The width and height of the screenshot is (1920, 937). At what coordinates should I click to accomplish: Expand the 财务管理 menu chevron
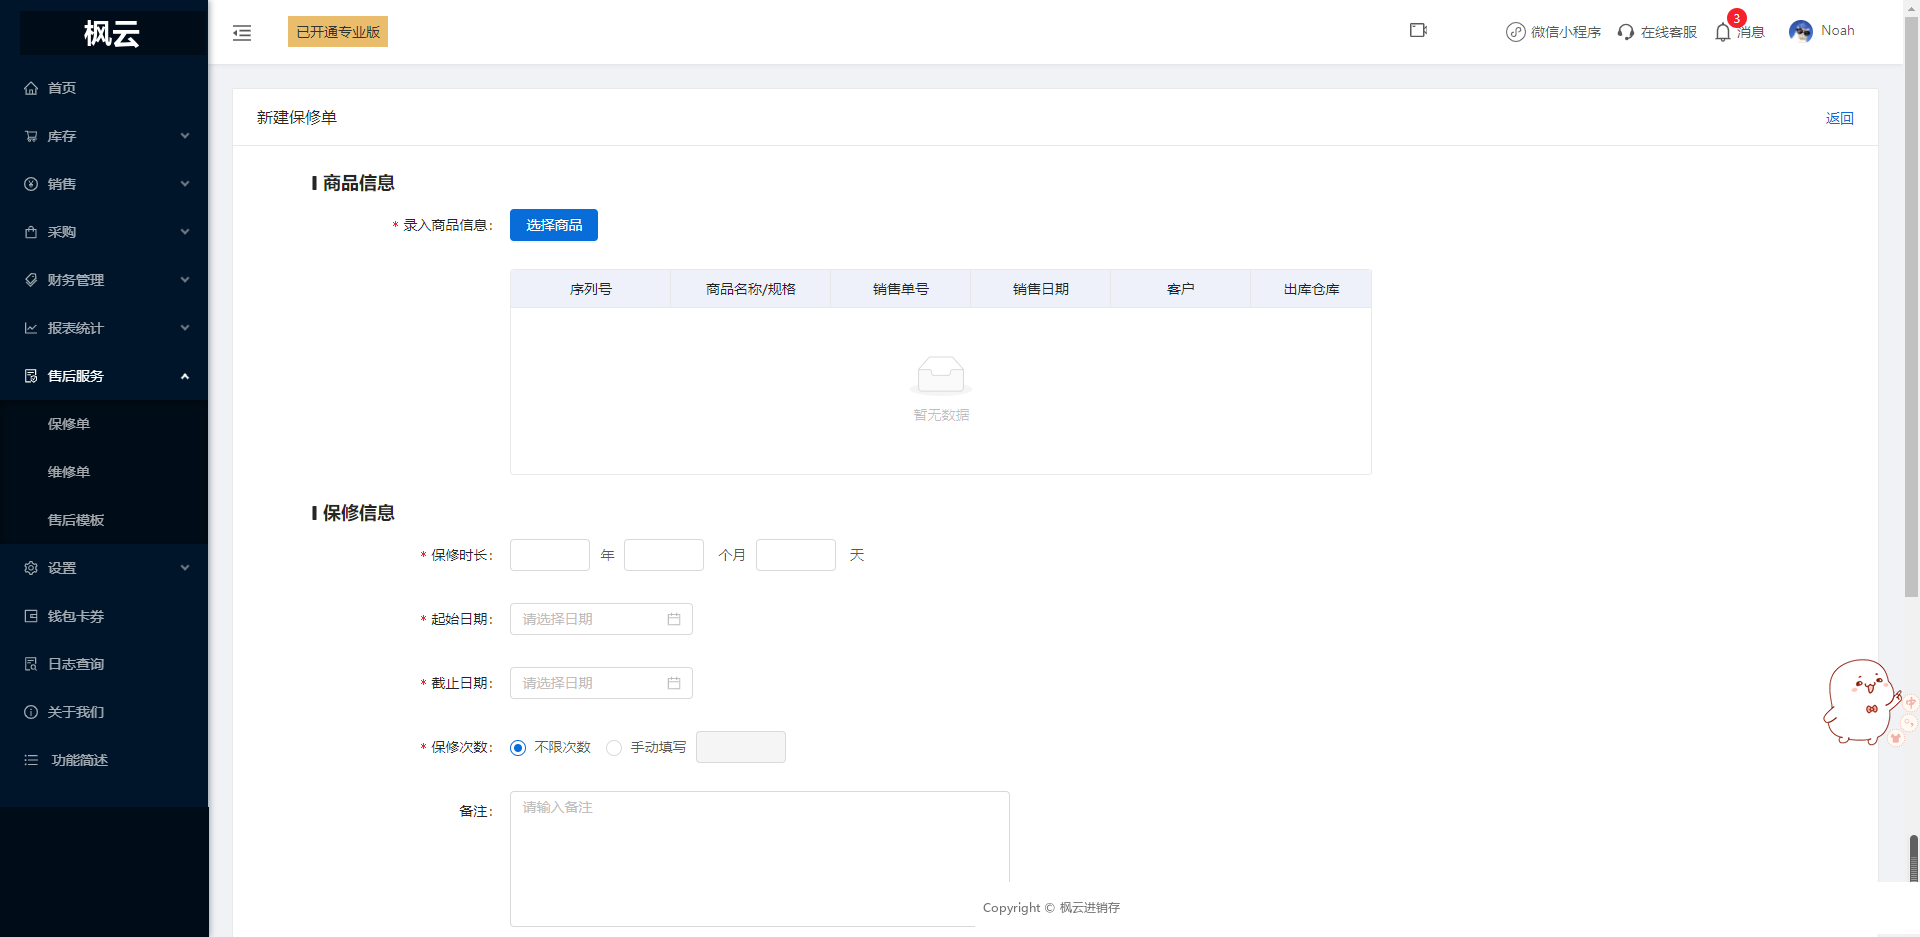185,280
